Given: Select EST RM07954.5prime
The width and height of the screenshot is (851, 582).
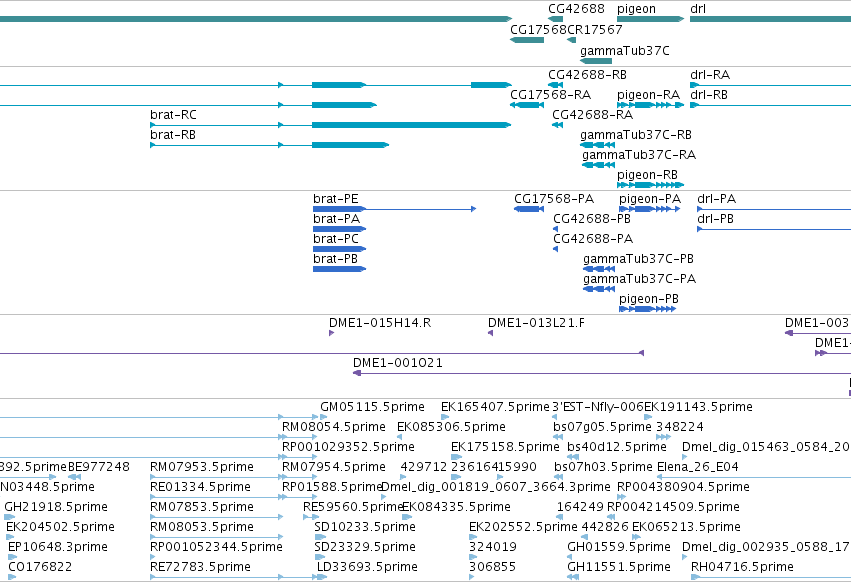Looking at the screenshot, I should [x=334, y=467].
